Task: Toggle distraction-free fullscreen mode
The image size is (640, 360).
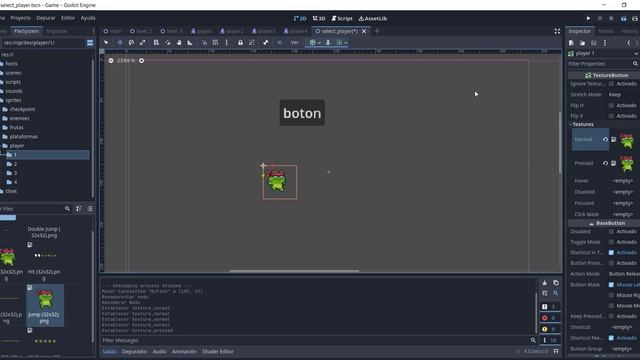Action: click(x=557, y=31)
